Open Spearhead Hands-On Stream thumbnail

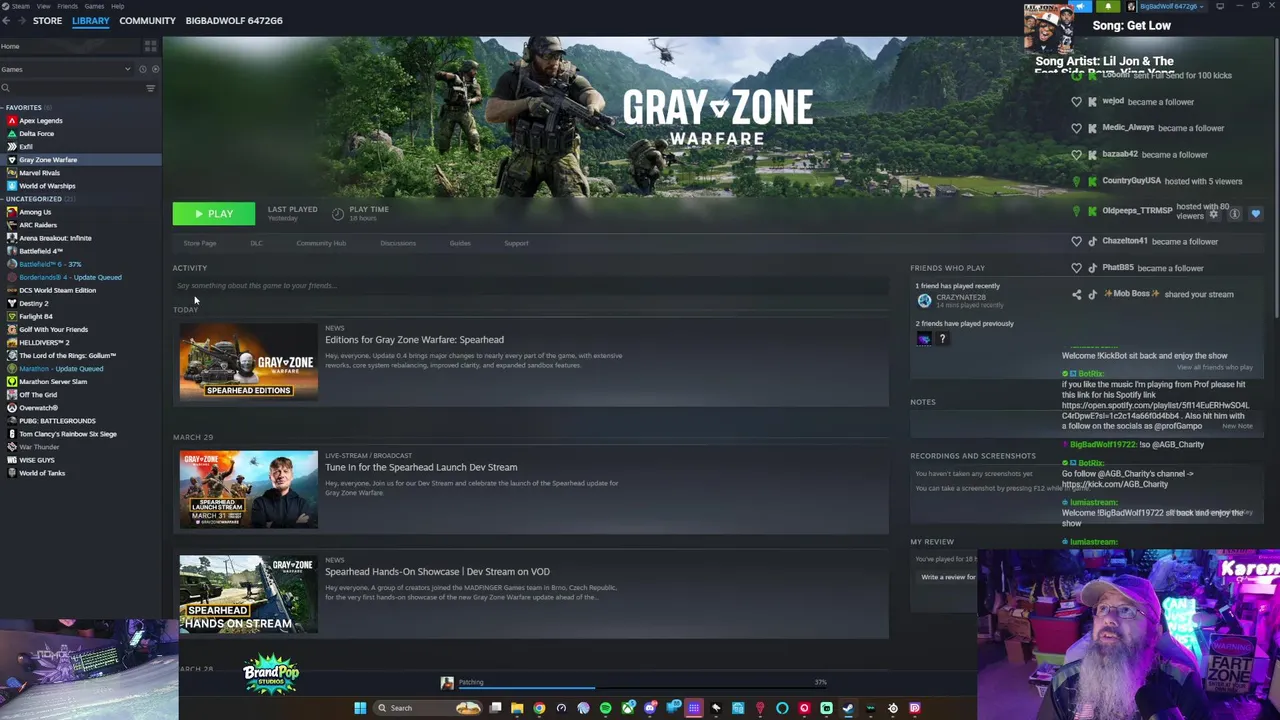pos(249,594)
